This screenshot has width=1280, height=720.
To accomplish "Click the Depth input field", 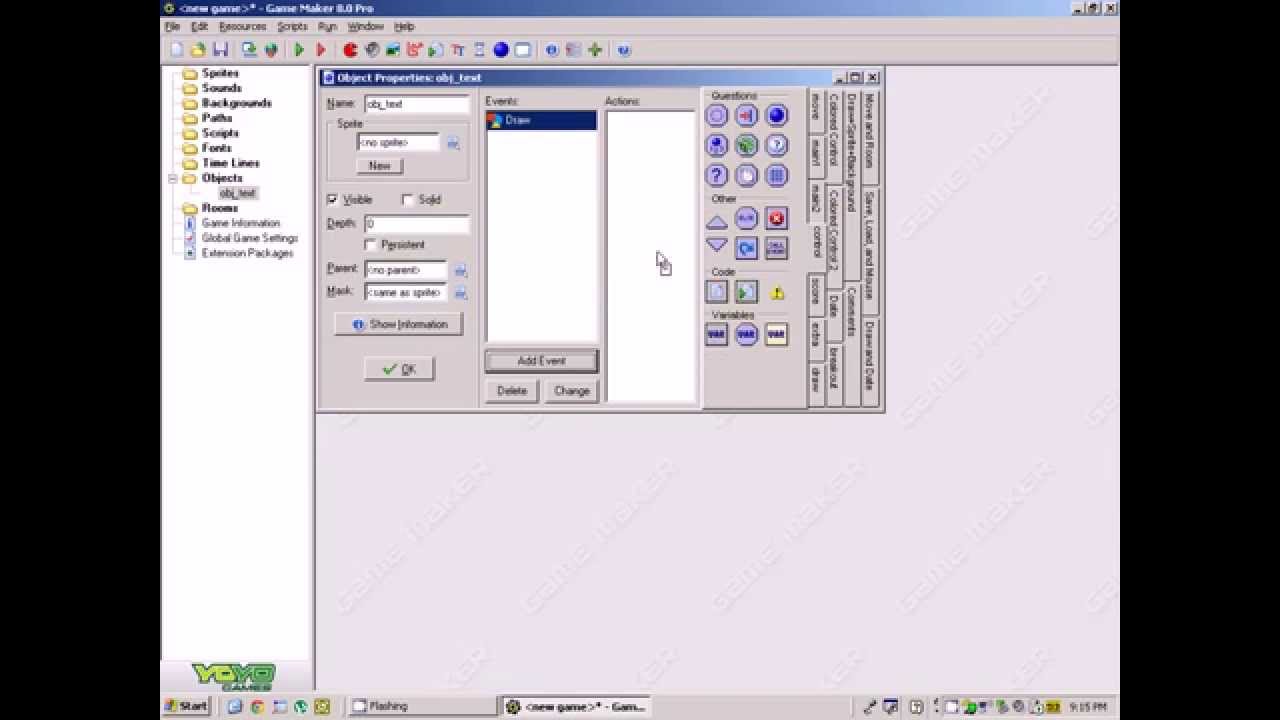I will click(416, 224).
